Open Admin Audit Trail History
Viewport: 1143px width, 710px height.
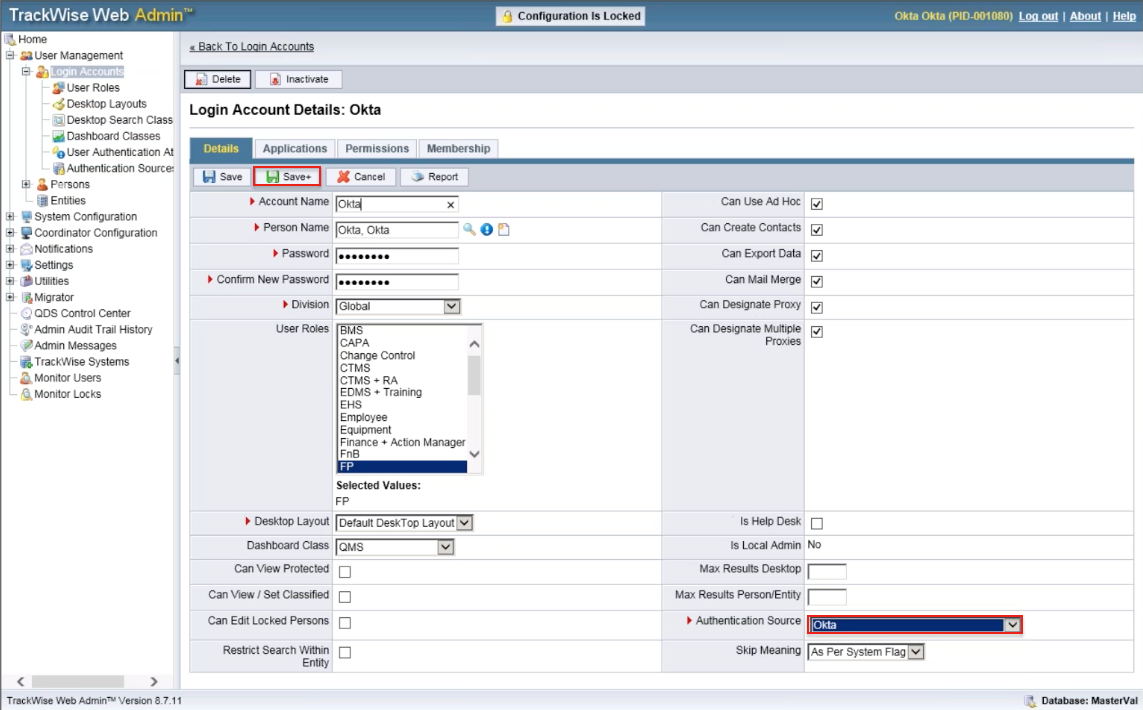(x=93, y=330)
